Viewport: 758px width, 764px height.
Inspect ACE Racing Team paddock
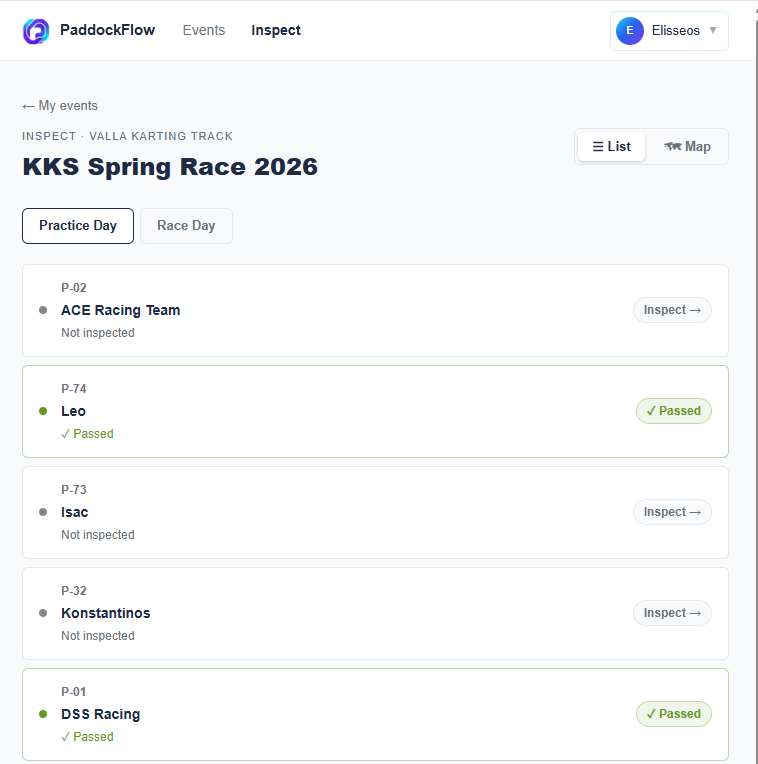tap(672, 310)
